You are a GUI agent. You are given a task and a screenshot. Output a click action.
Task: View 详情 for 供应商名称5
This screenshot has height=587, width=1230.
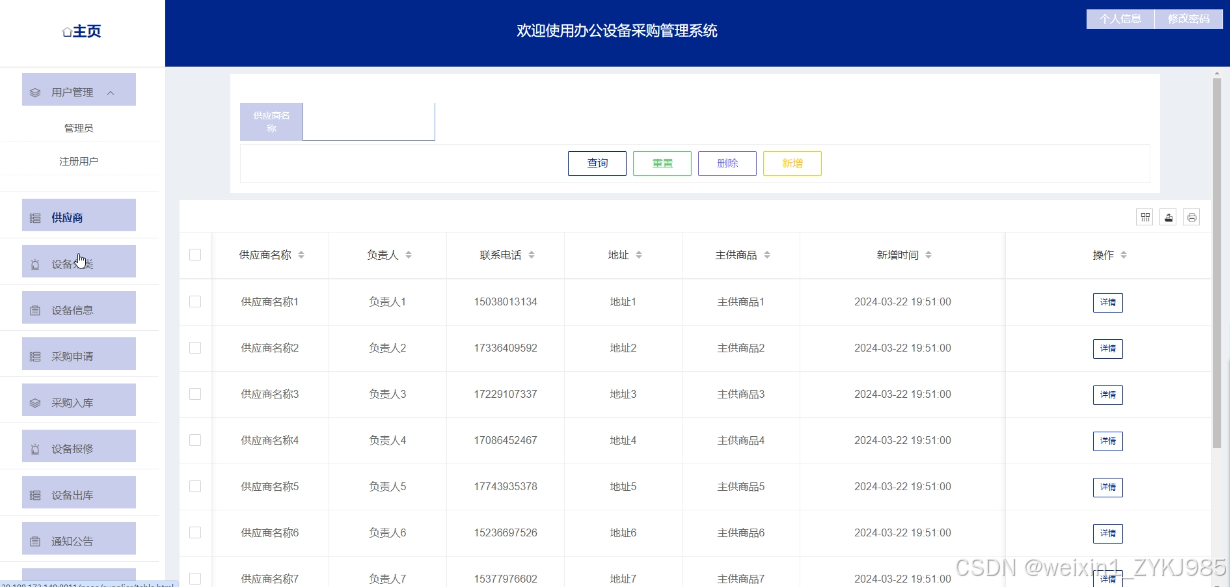coord(1108,487)
